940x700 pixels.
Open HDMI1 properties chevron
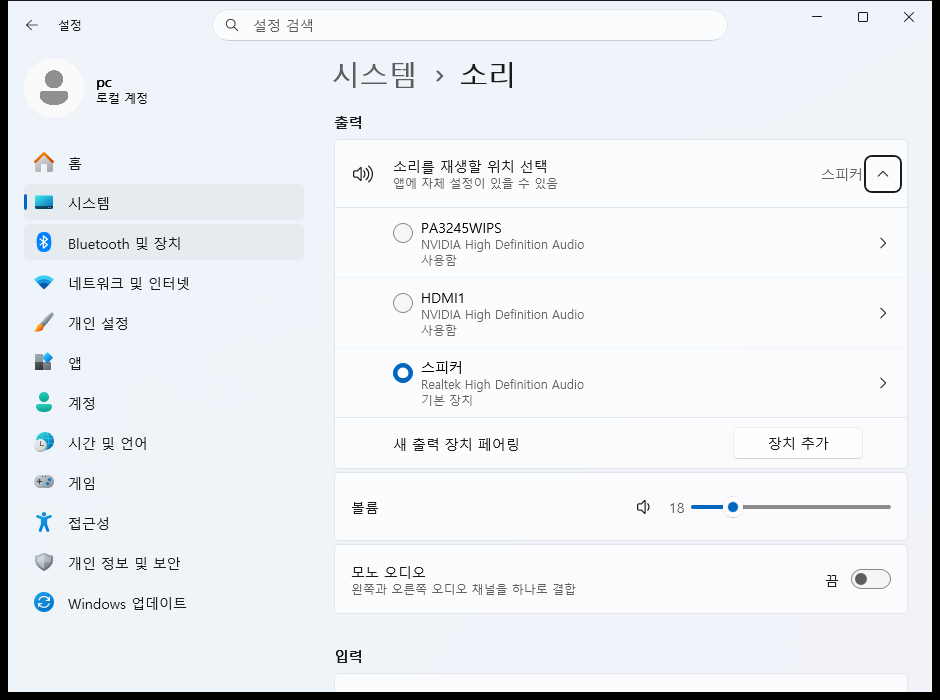882,313
